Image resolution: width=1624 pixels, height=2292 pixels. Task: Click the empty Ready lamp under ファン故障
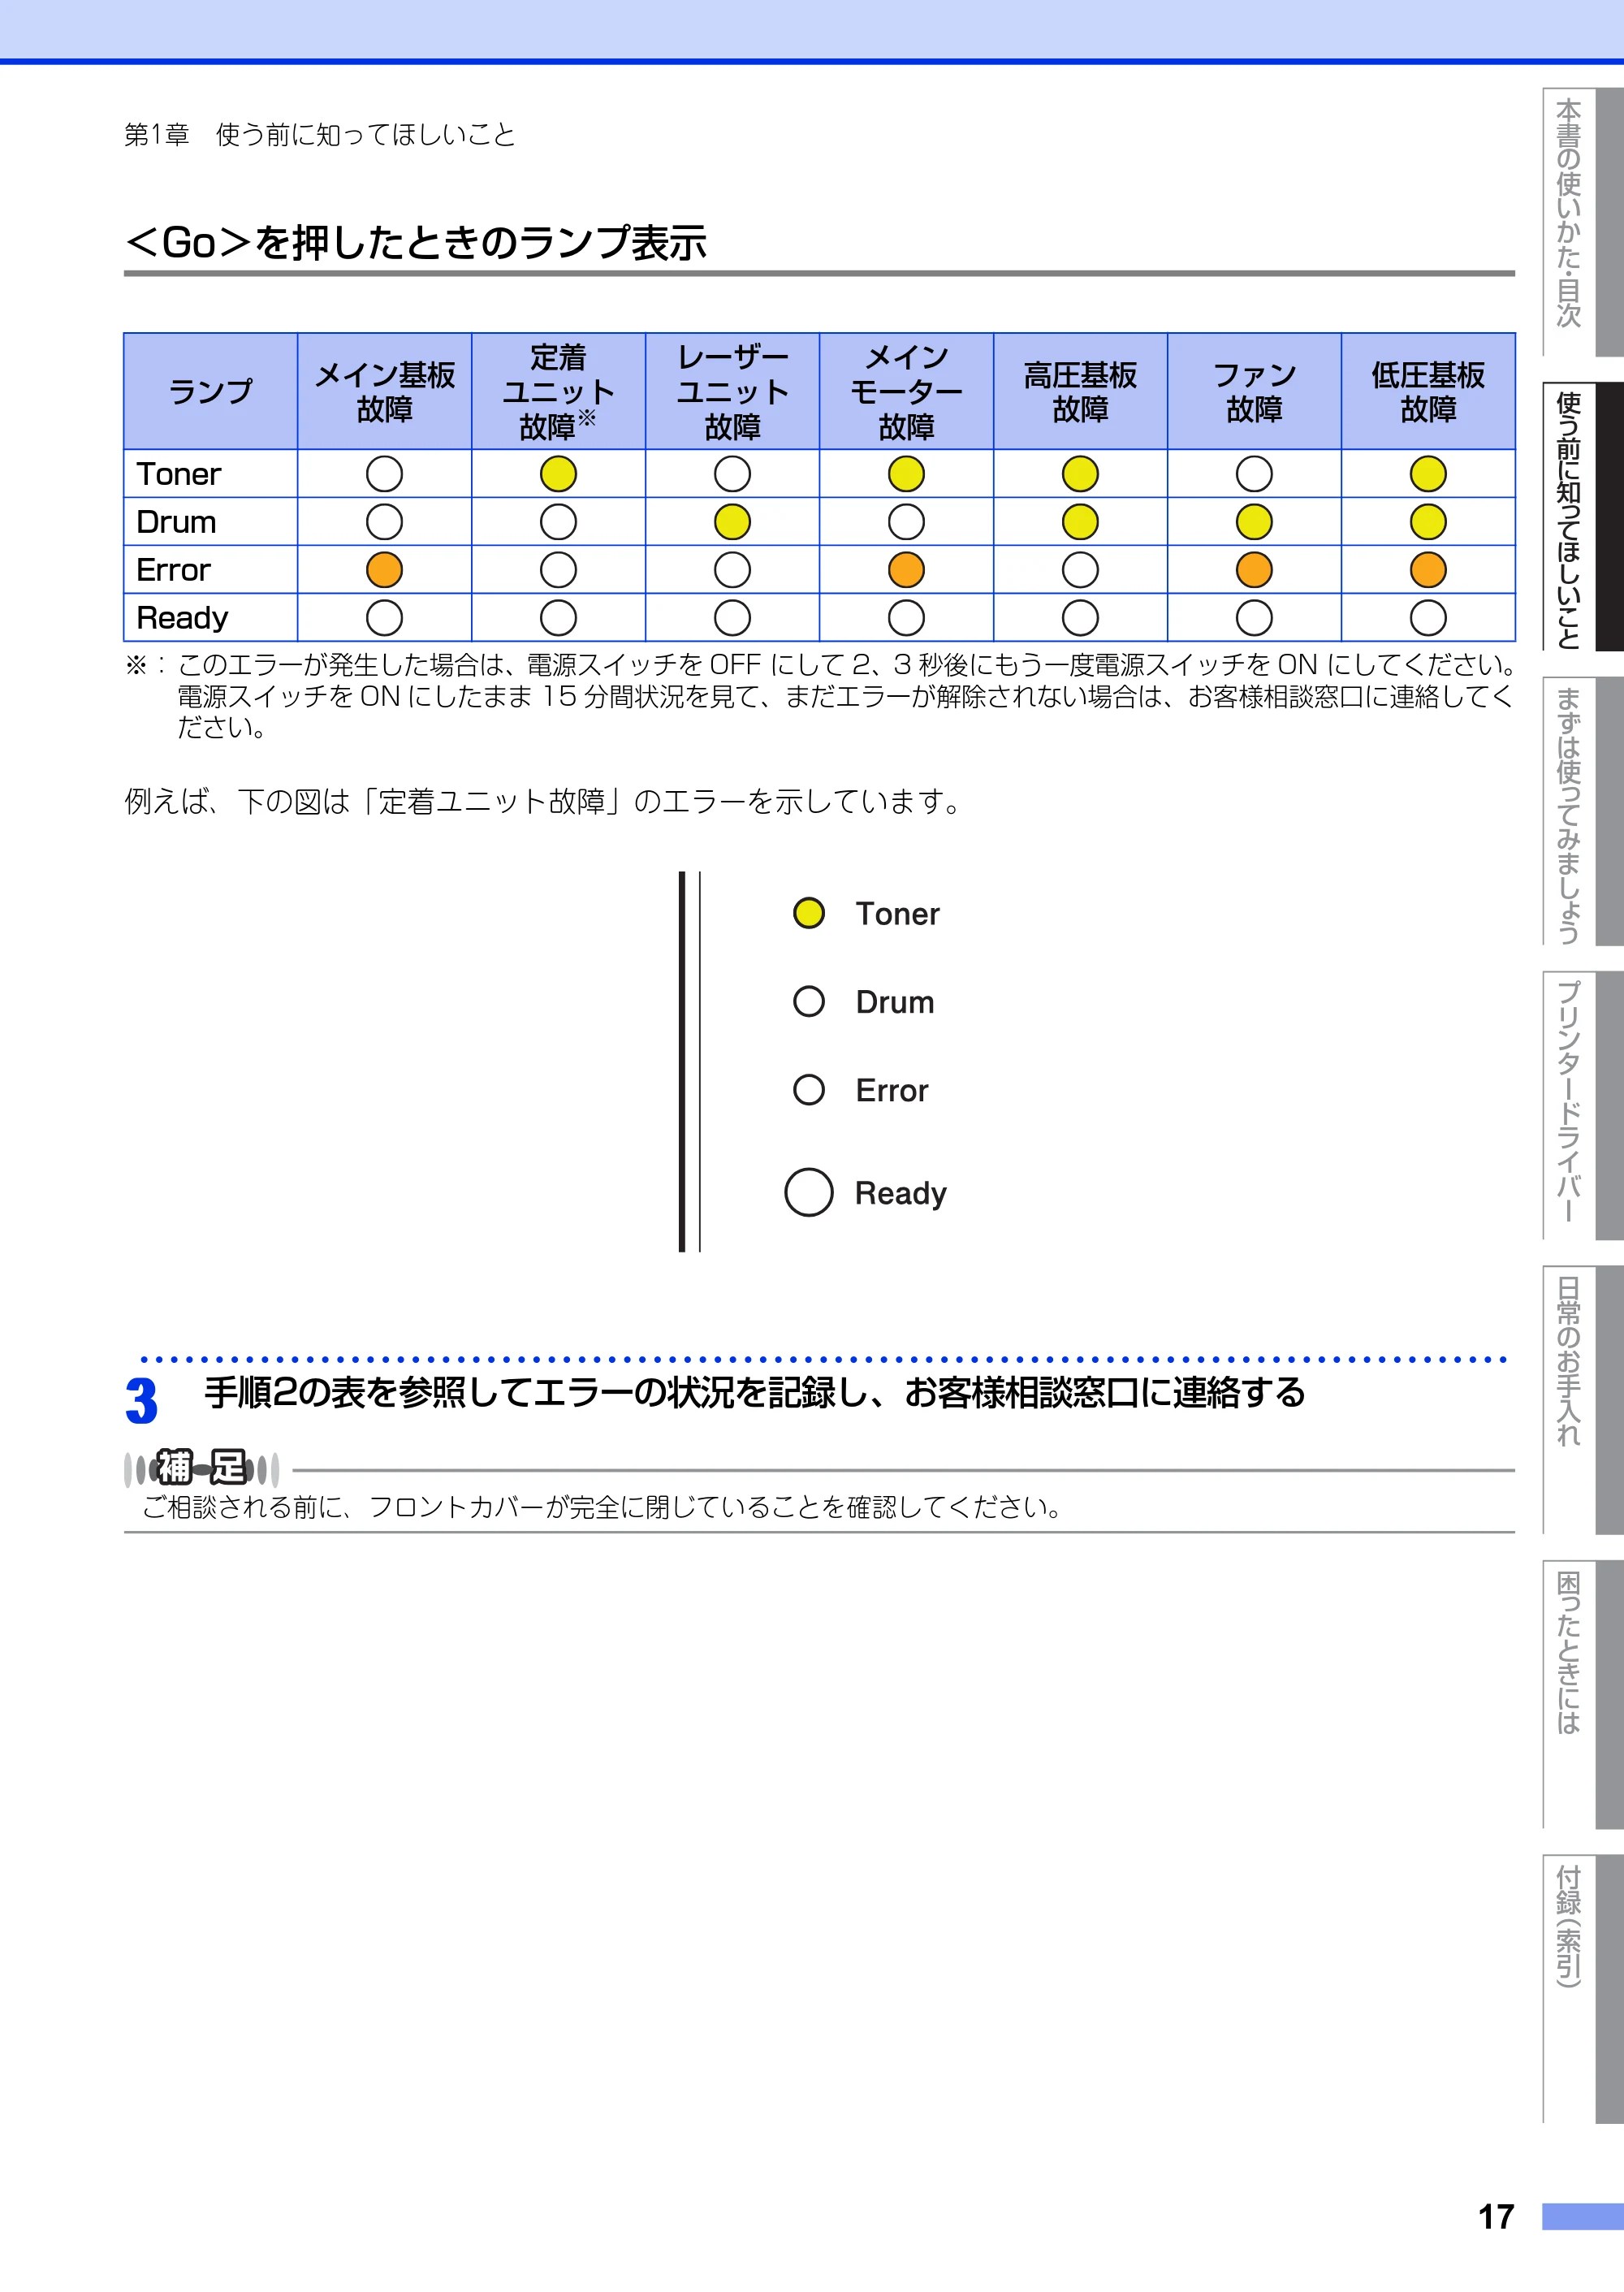(1254, 618)
